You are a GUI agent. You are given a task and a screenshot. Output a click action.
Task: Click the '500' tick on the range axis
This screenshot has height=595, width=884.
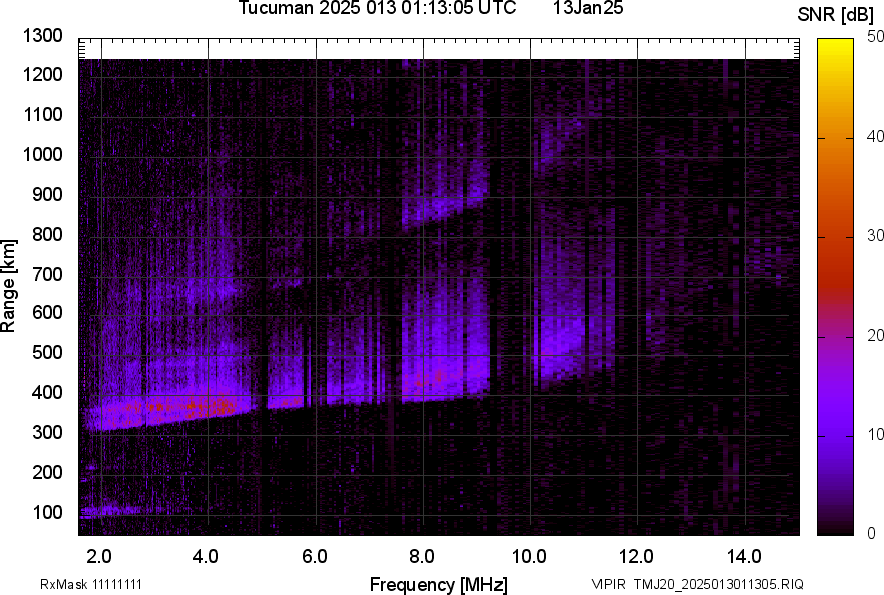point(46,353)
